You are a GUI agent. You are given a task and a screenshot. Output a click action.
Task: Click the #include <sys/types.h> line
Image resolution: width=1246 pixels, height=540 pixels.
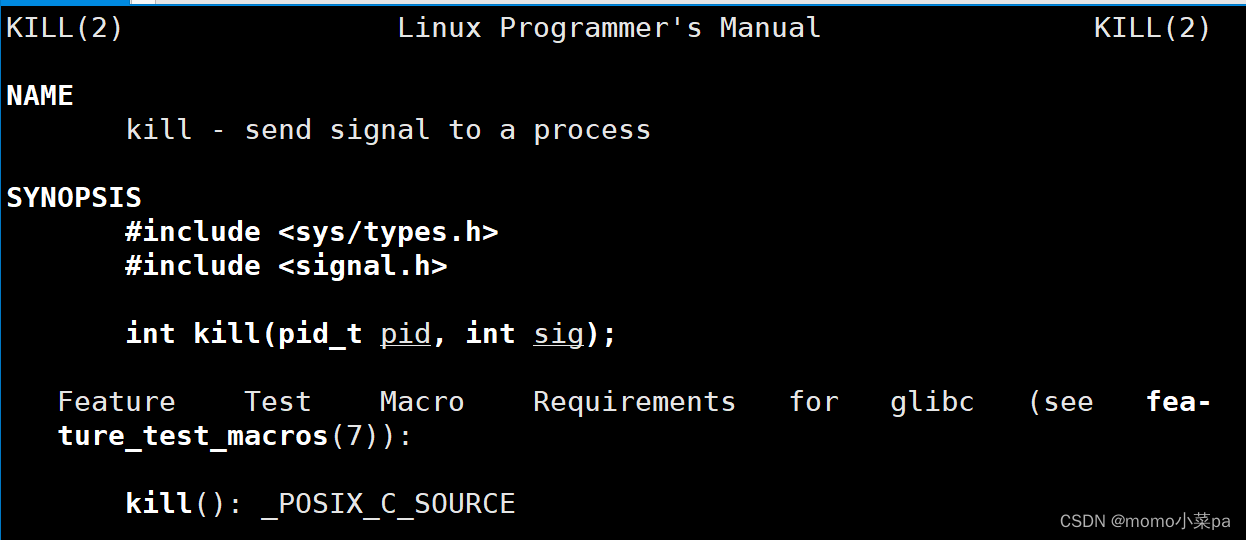click(312, 232)
